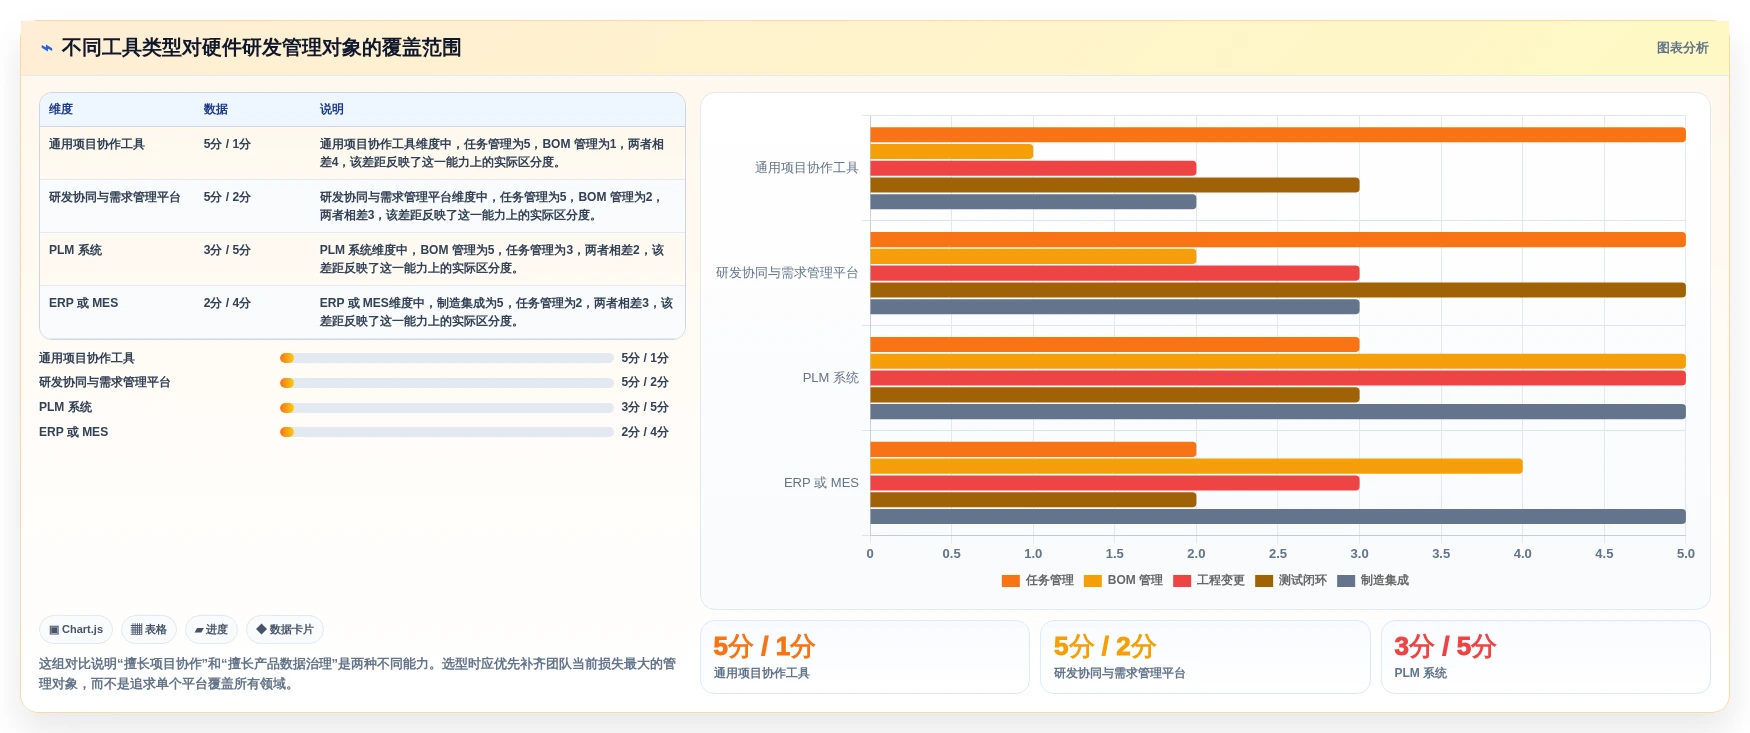
Task: Select the 表格 tag chip
Action: (x=149, y=630)
